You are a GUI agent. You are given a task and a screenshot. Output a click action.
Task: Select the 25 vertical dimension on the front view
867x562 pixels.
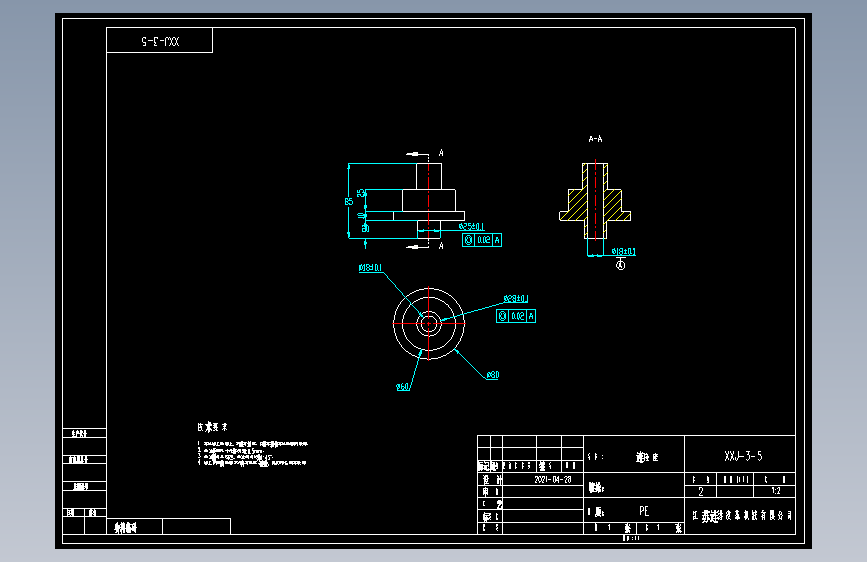(x=361, y=193)
